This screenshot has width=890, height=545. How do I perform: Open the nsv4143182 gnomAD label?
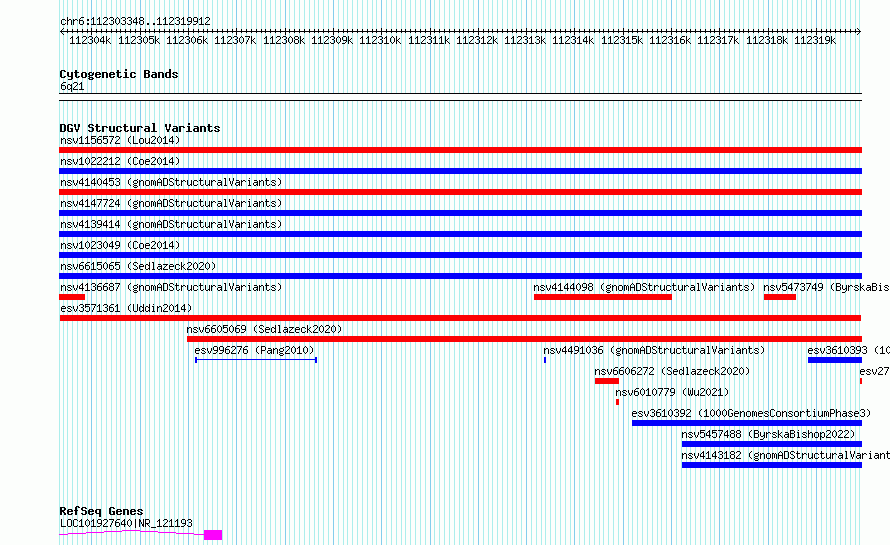tap(786, 455)
